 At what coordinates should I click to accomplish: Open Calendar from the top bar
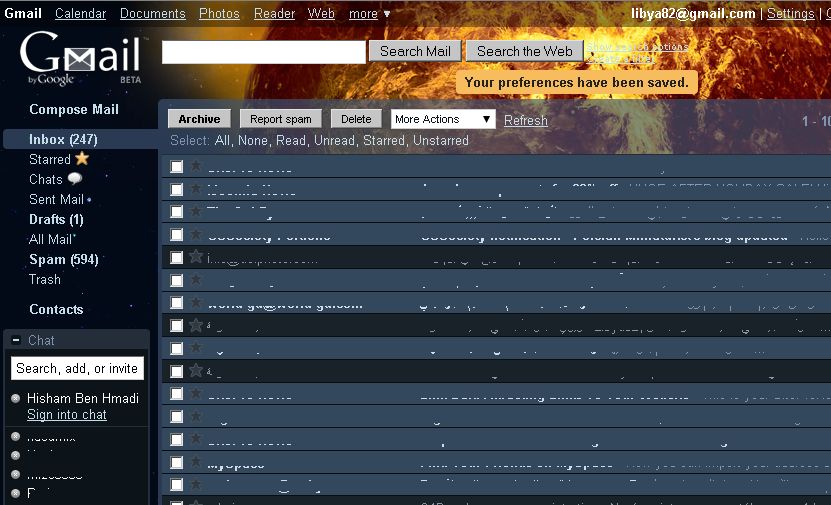[81, 14]
